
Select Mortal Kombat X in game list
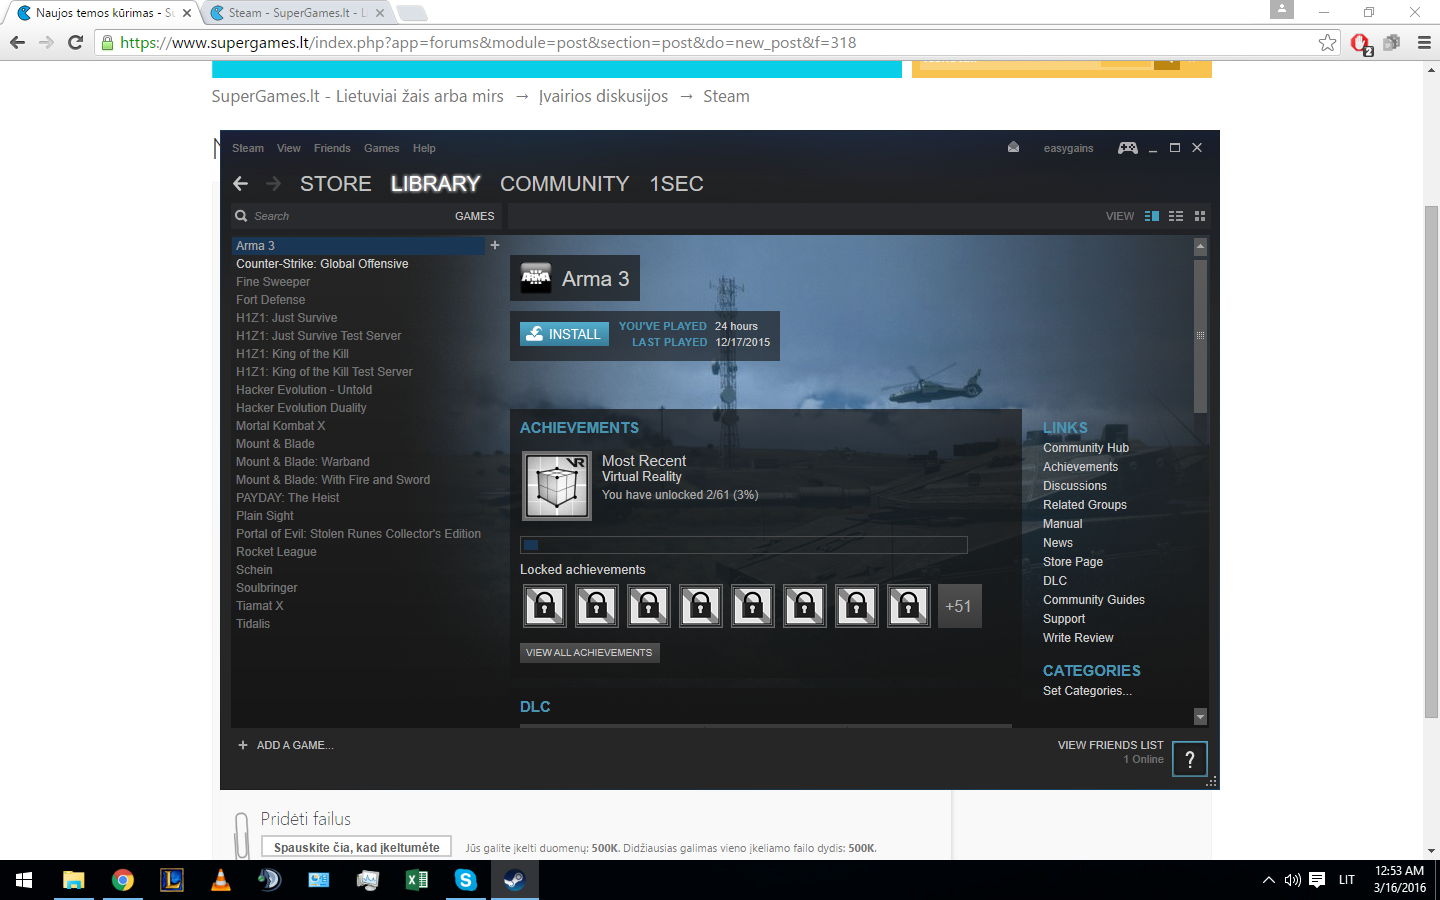(x=280, y=426)
